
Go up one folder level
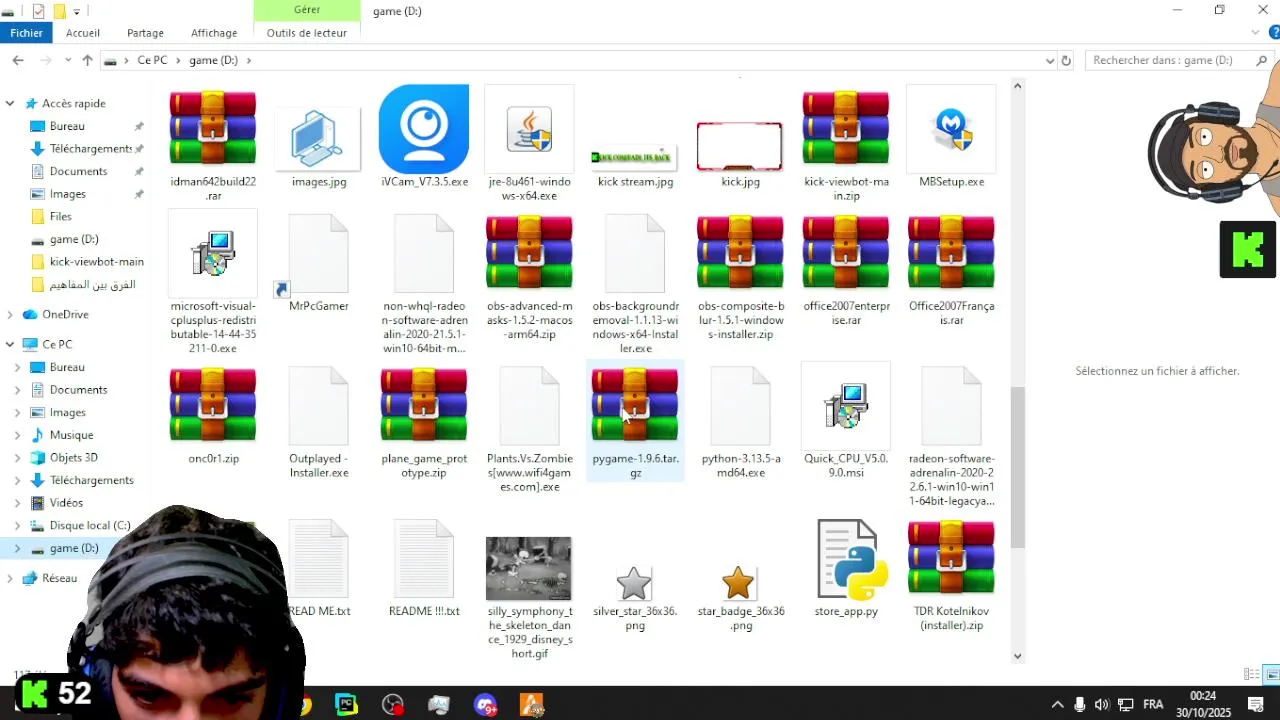click(x=87, y=60)
